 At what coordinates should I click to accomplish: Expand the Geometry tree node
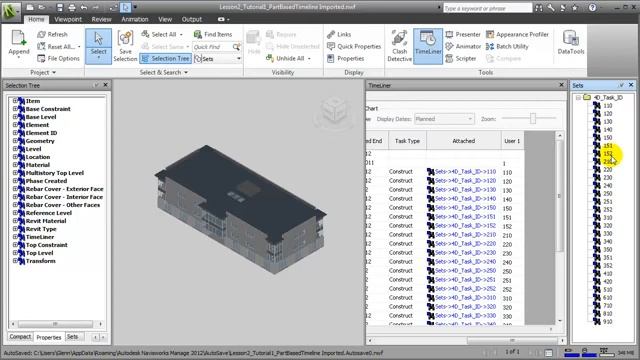click(x=15, y=140)
